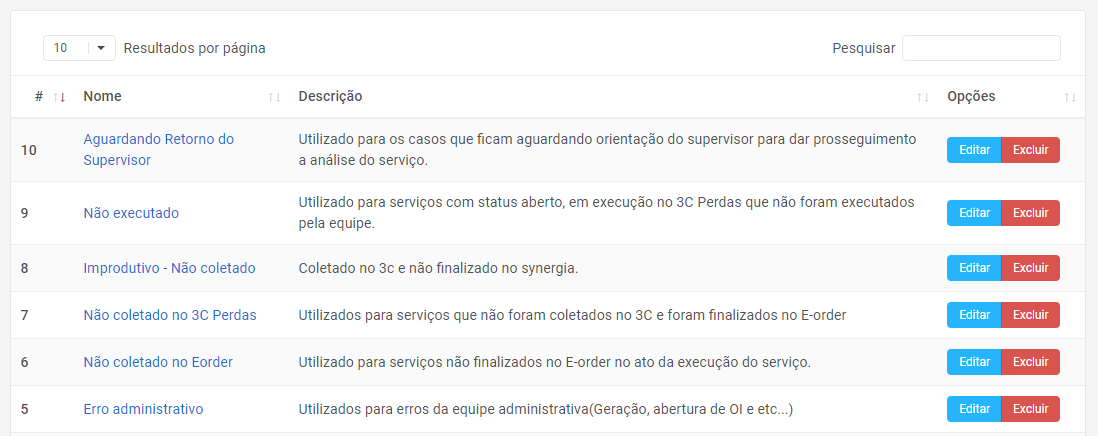Edit the Não coletado no Eorder row
1098x436 pixels.
(974, 362)
